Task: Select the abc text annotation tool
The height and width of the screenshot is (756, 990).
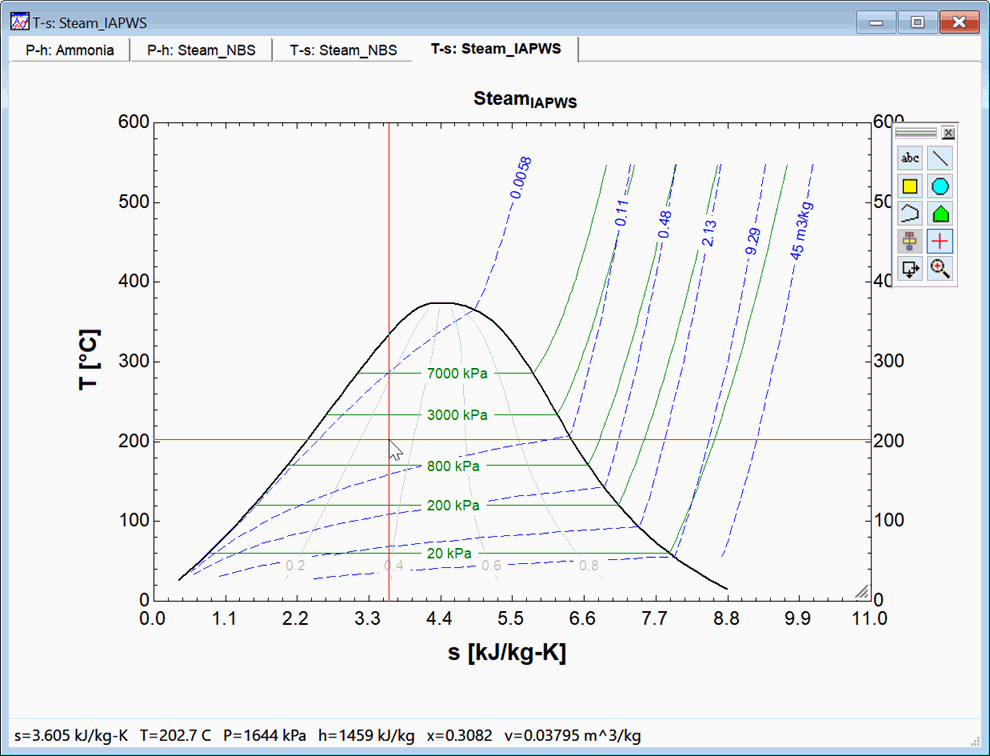Action: coord(910,158)
